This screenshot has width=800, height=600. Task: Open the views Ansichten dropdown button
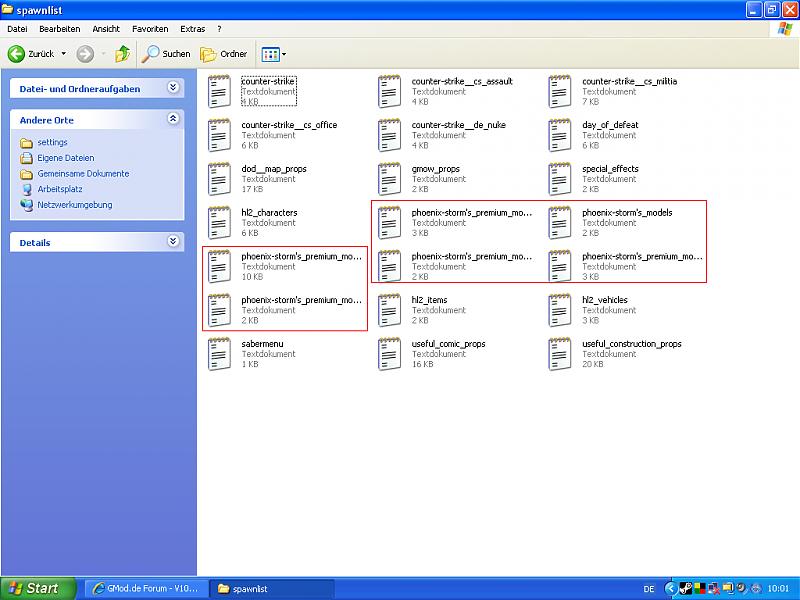click(x=273, y=54)
